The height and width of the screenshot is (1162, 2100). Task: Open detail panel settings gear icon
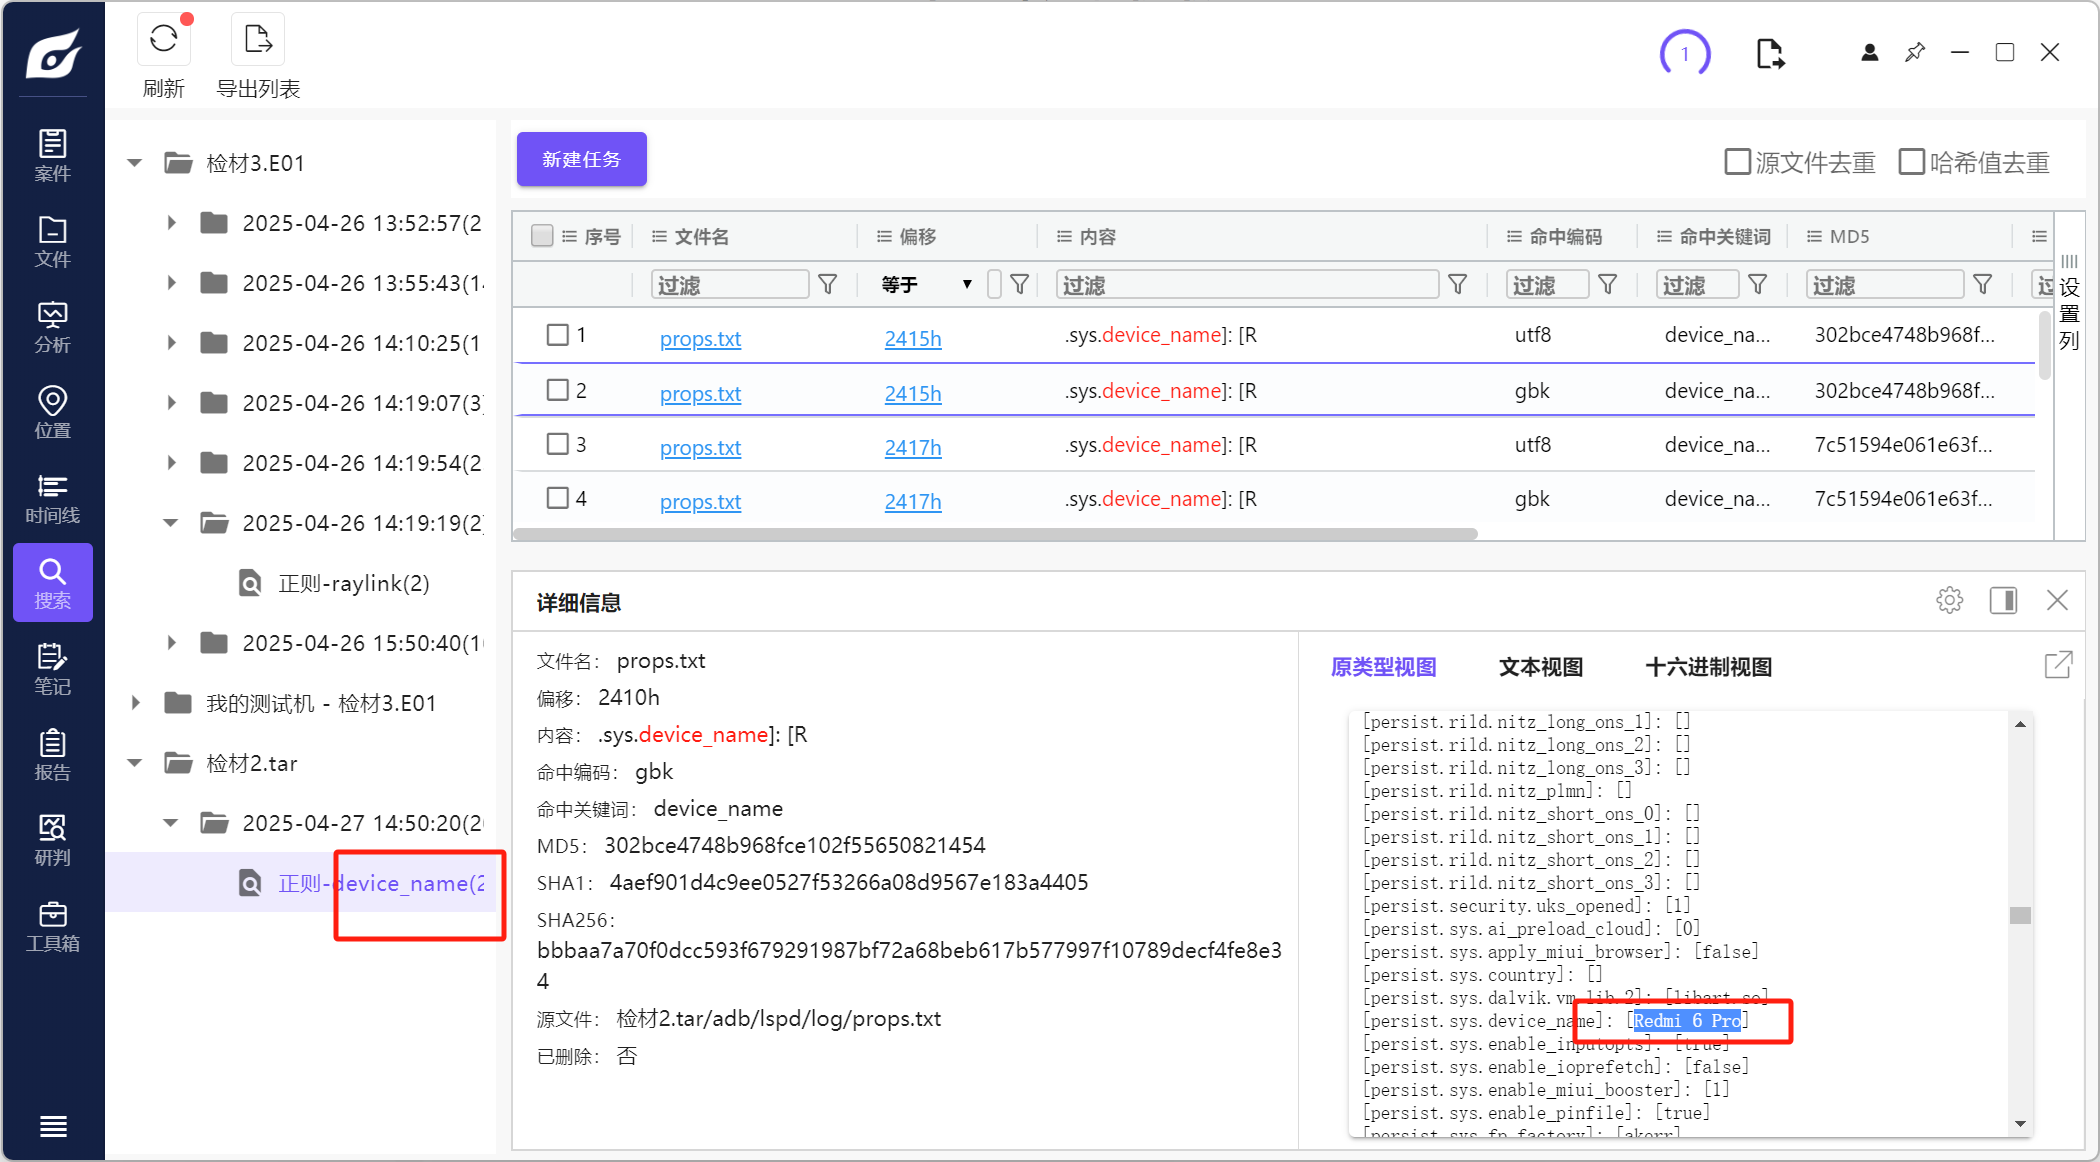point(1949,600)
